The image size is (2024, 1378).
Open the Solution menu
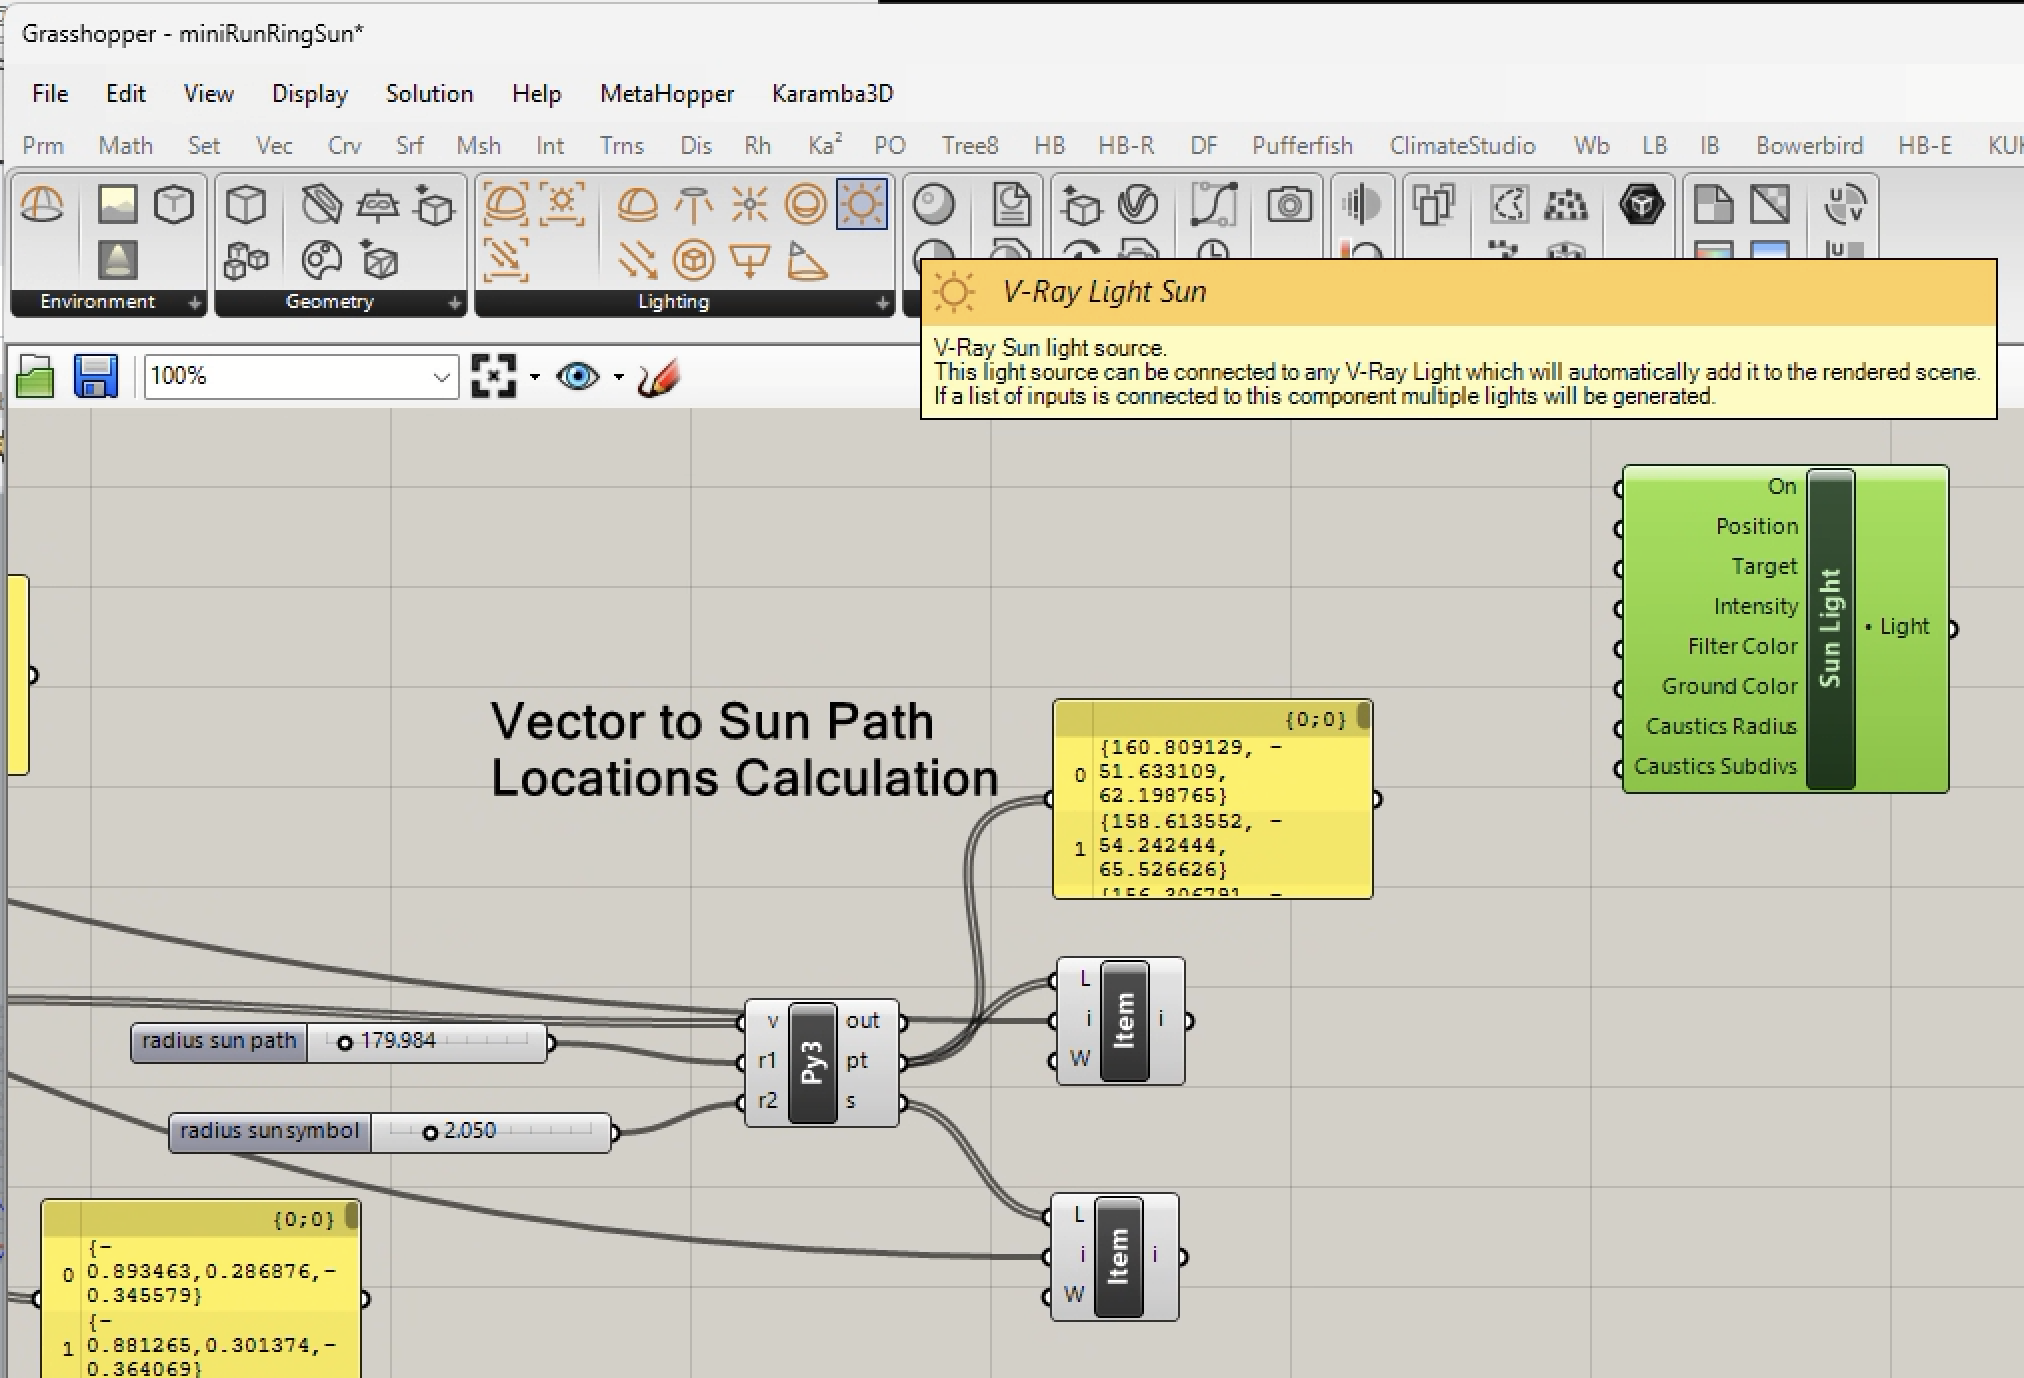[429, 94]
